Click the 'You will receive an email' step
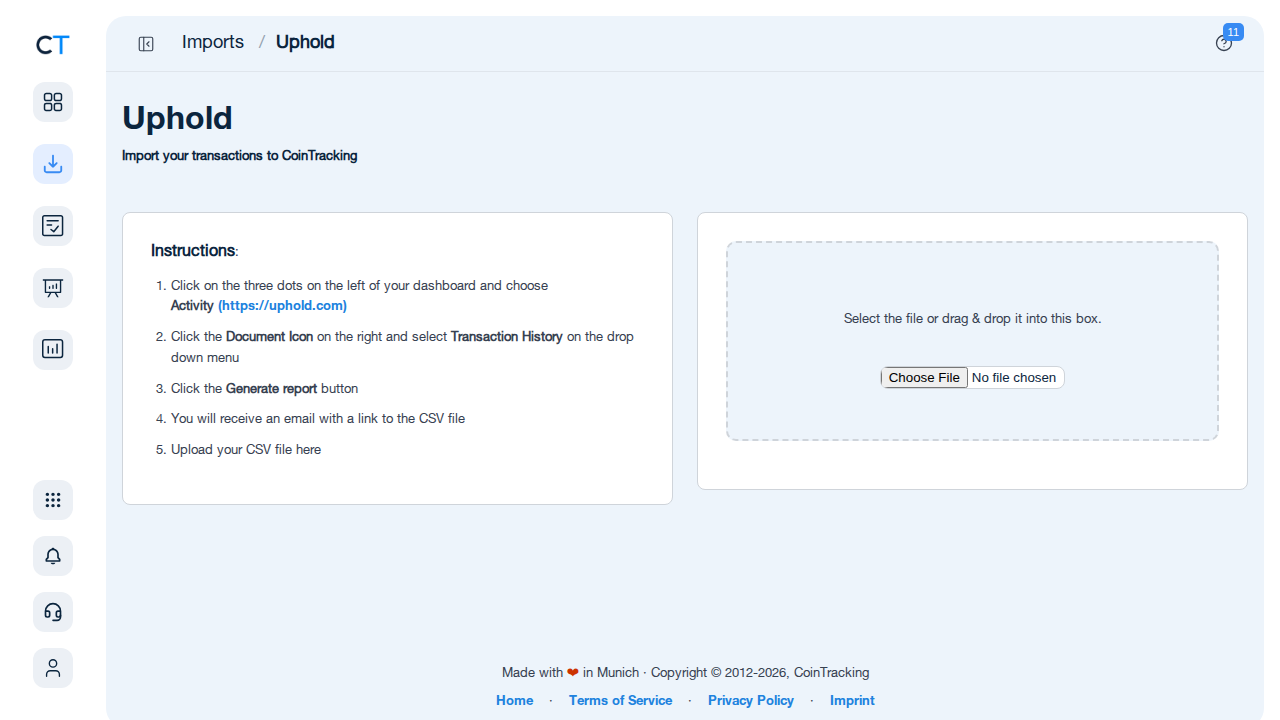Image resolution: width=1280 pixels, height=720 pixels. coord(318,419)
